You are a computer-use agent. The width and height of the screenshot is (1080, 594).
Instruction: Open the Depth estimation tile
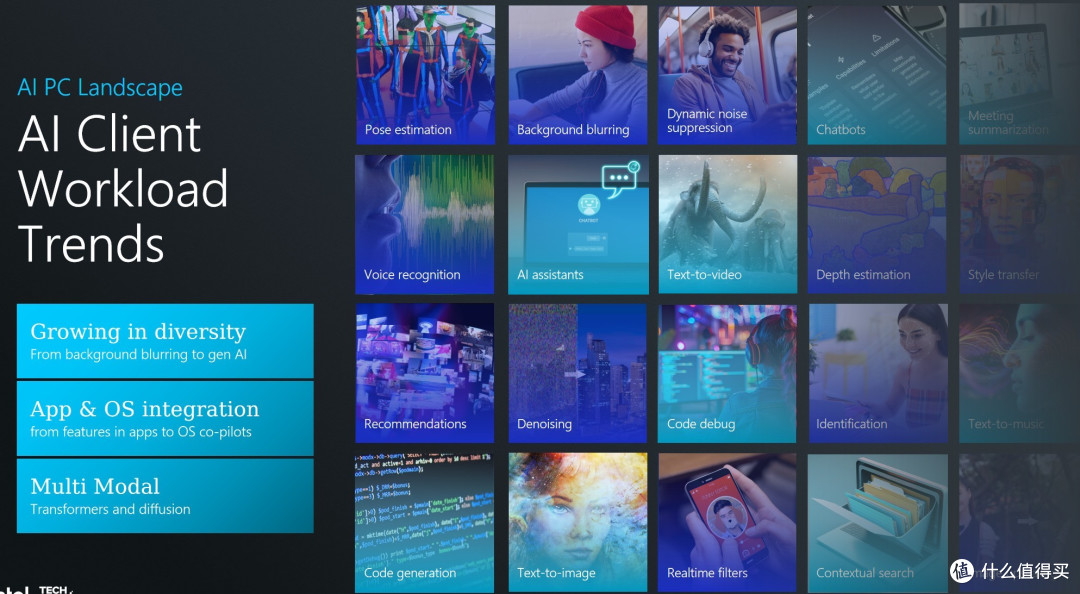tap(877, 223)
